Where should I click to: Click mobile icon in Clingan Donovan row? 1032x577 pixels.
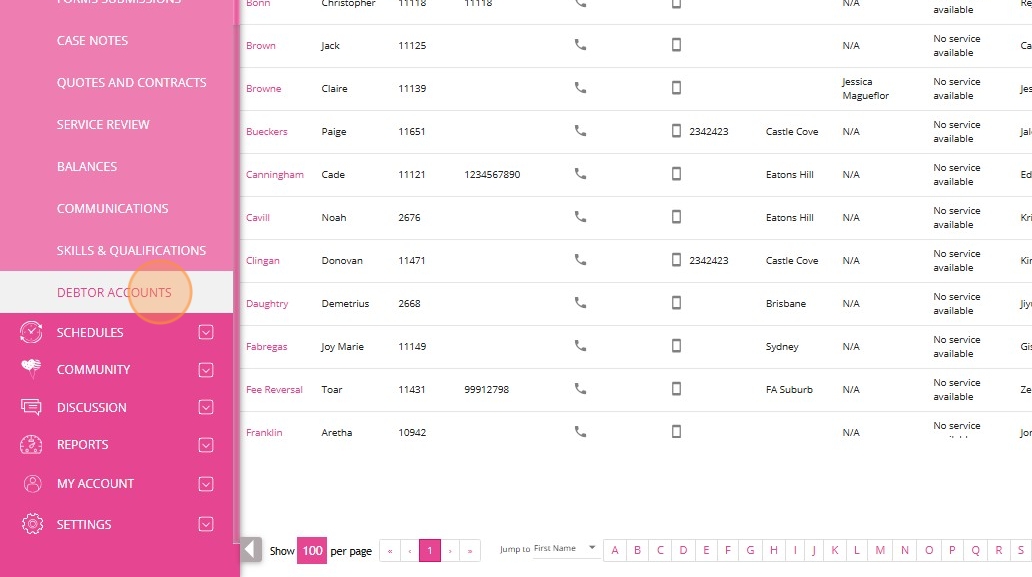676,260
